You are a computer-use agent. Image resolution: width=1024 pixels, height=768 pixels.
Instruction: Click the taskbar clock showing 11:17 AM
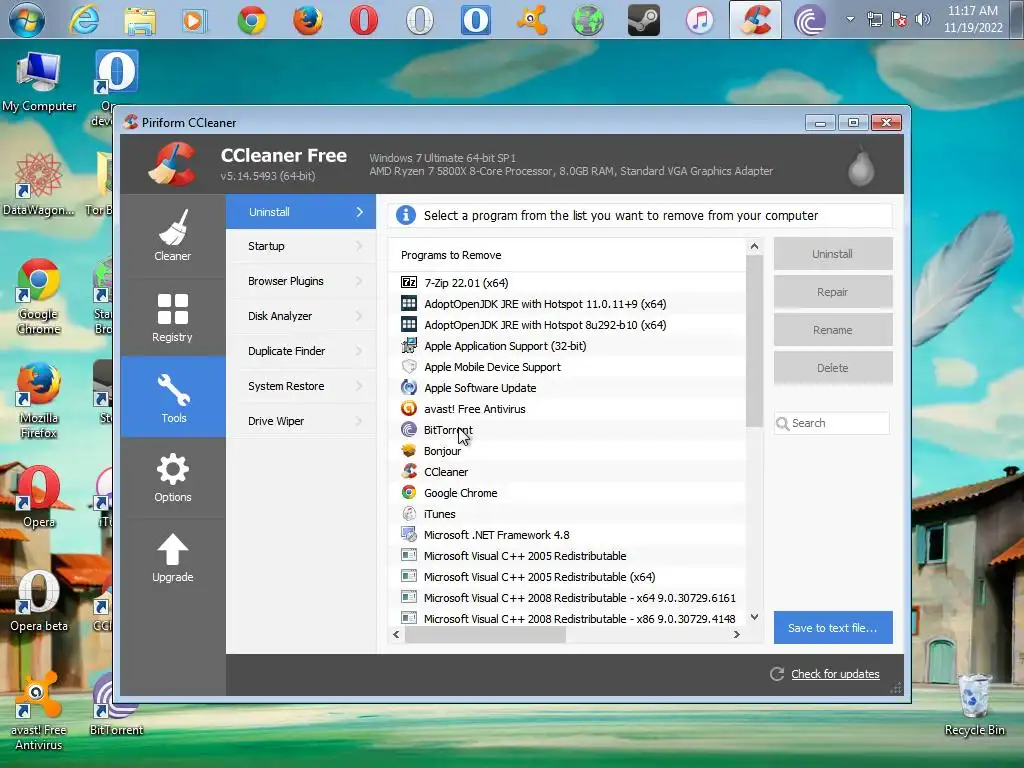point(973,20)
